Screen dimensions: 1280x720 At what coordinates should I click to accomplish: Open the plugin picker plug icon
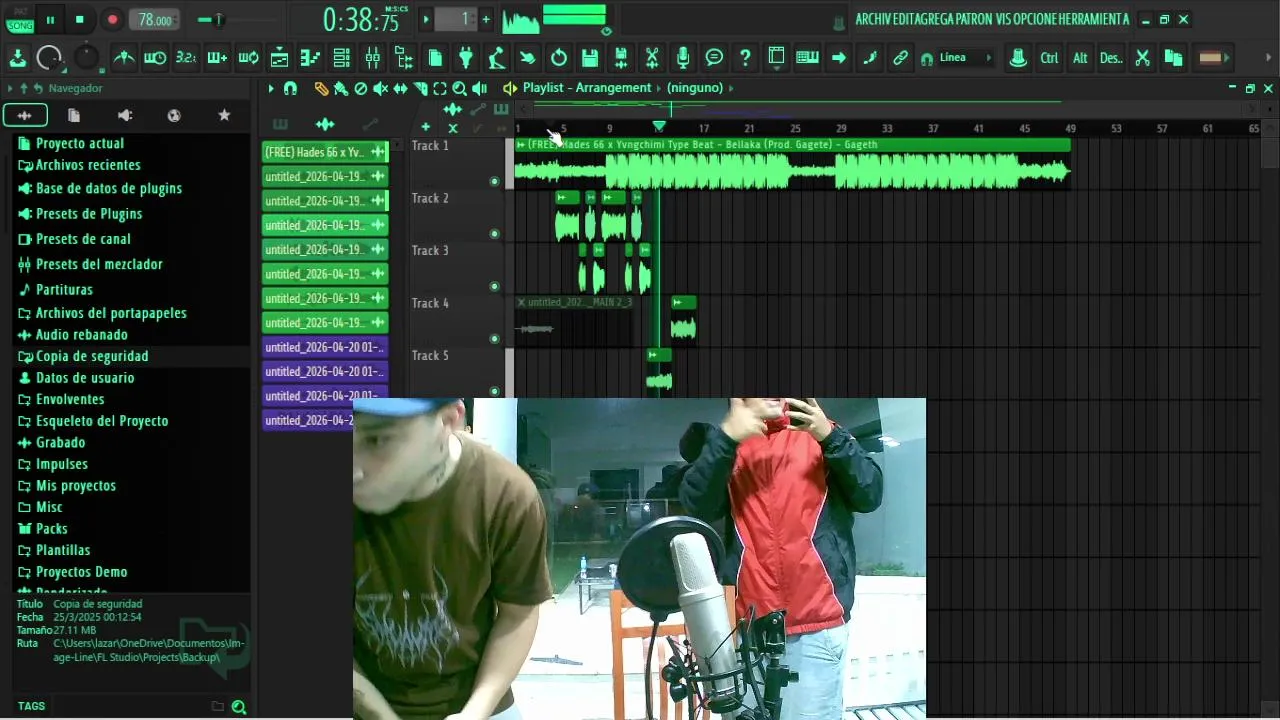coord(465,58)
